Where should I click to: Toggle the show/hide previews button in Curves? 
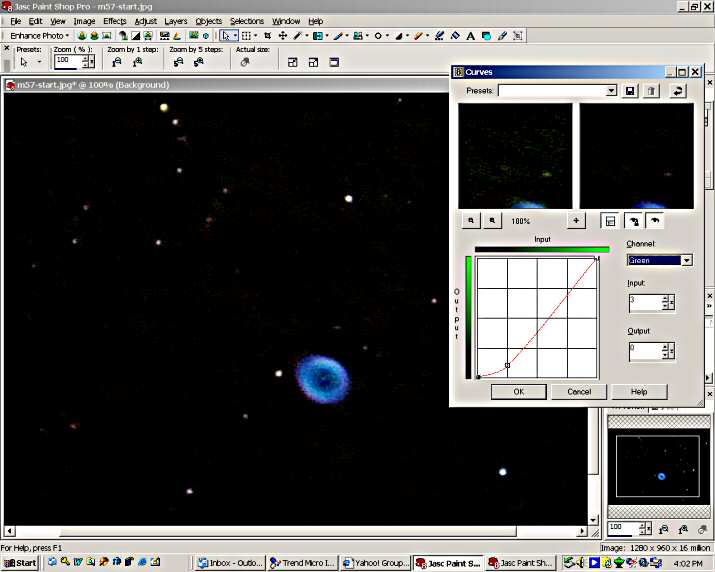[x=609, y=220]
